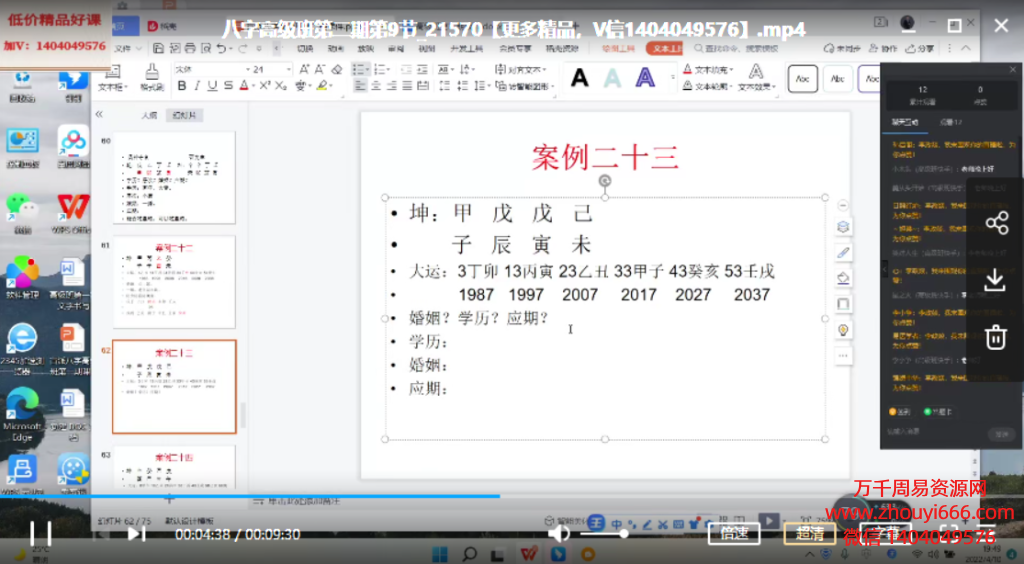Open the 绘图工具 drawing tools tab
Viewport: 1024px width, 564px height.
pyautogui.click(x=618, y=48)
